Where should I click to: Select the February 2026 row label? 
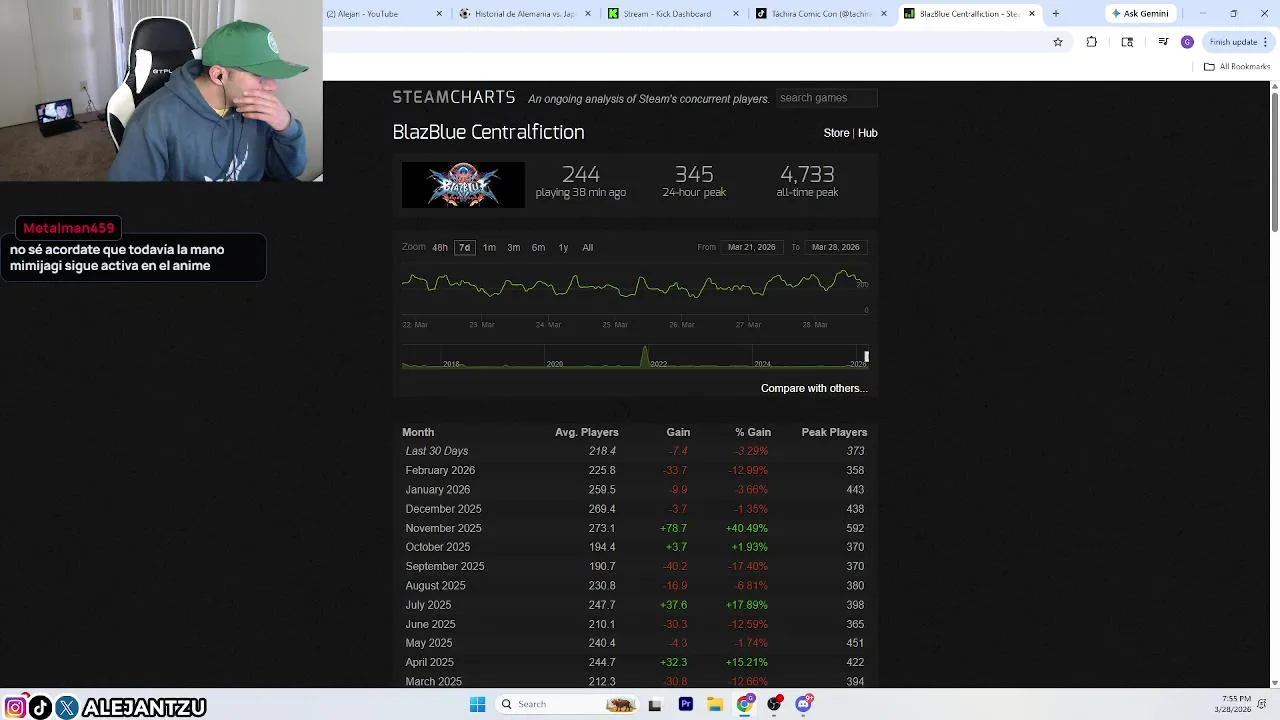coord(440,470)
